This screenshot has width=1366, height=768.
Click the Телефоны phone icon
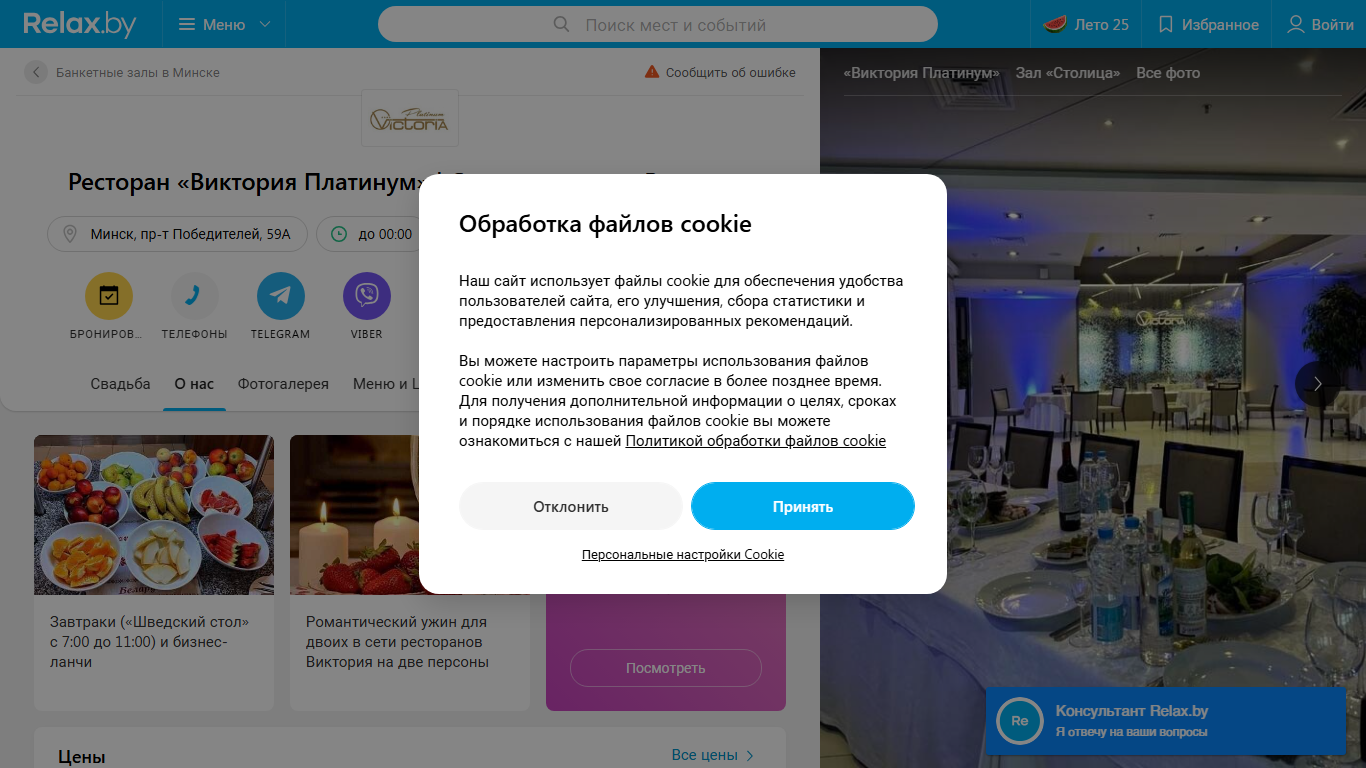[x=195, y=296]
